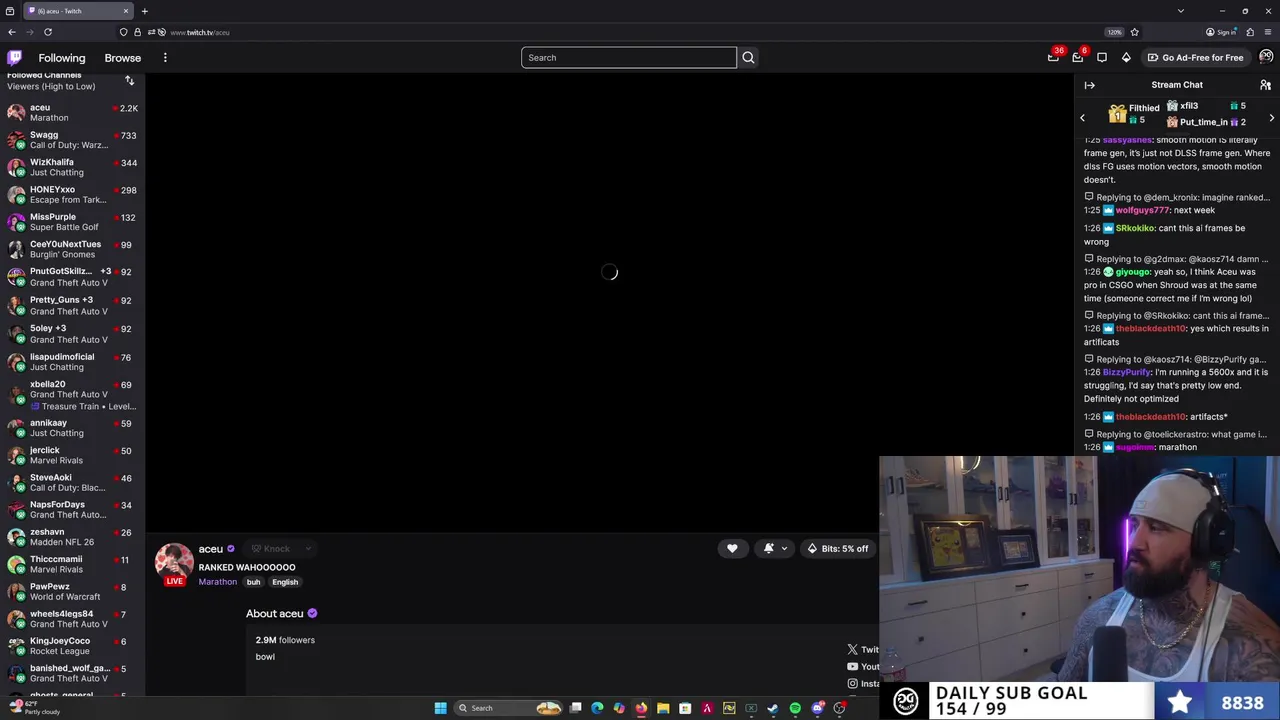This screenshot has height=720, width=1280.
Task: Toggle the notification bell for aceu
Action: point(768,548)
